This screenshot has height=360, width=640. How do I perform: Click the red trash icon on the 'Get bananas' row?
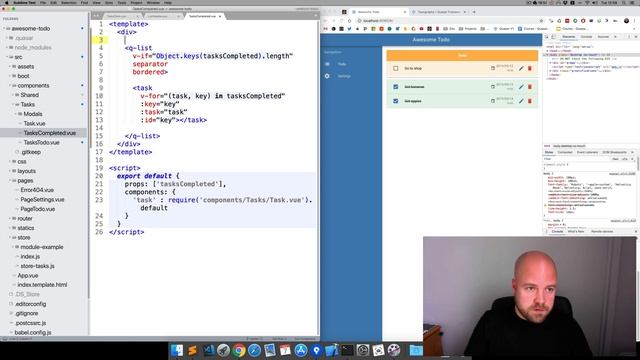coord(530,87)
